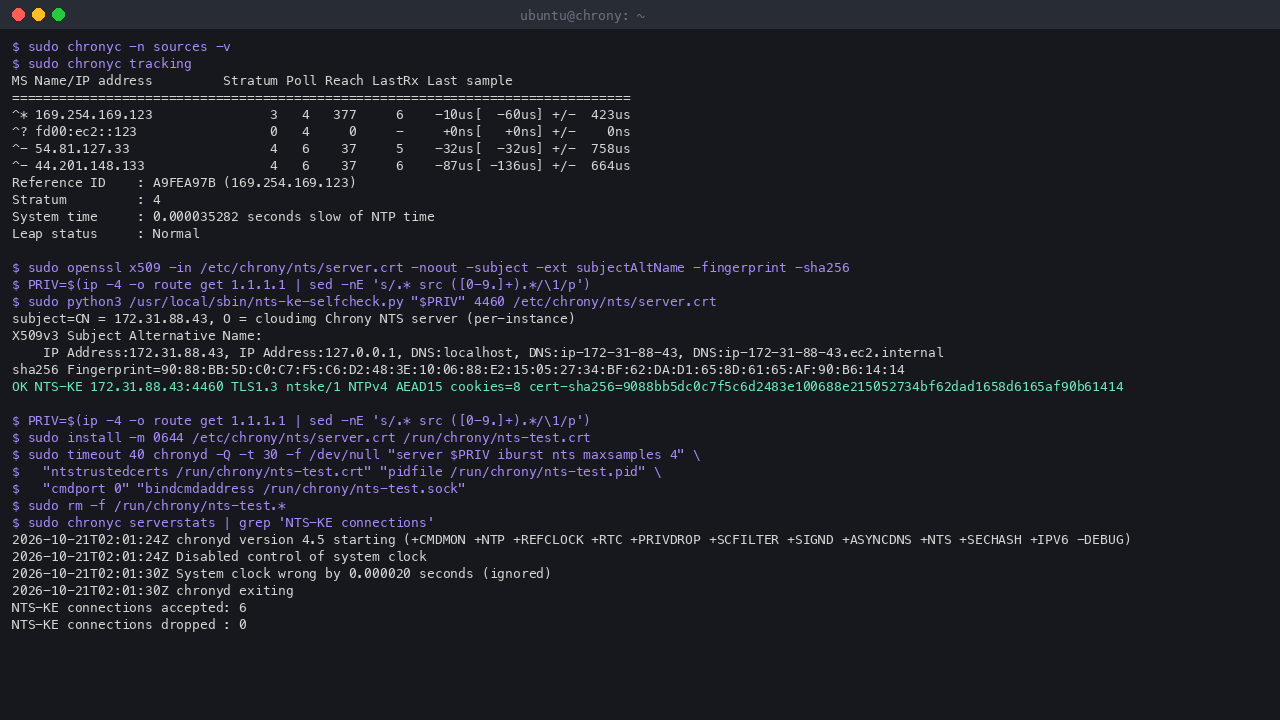Click the red close window button
1280x720 pixels.
[18, 15]
